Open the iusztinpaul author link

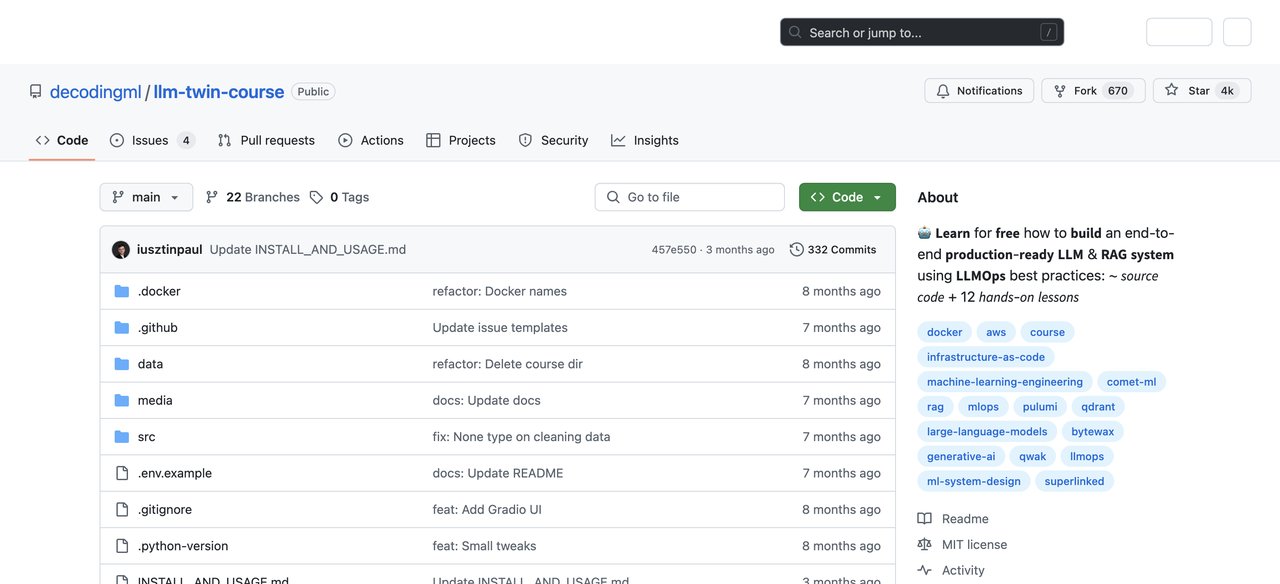tap(170, 250)
